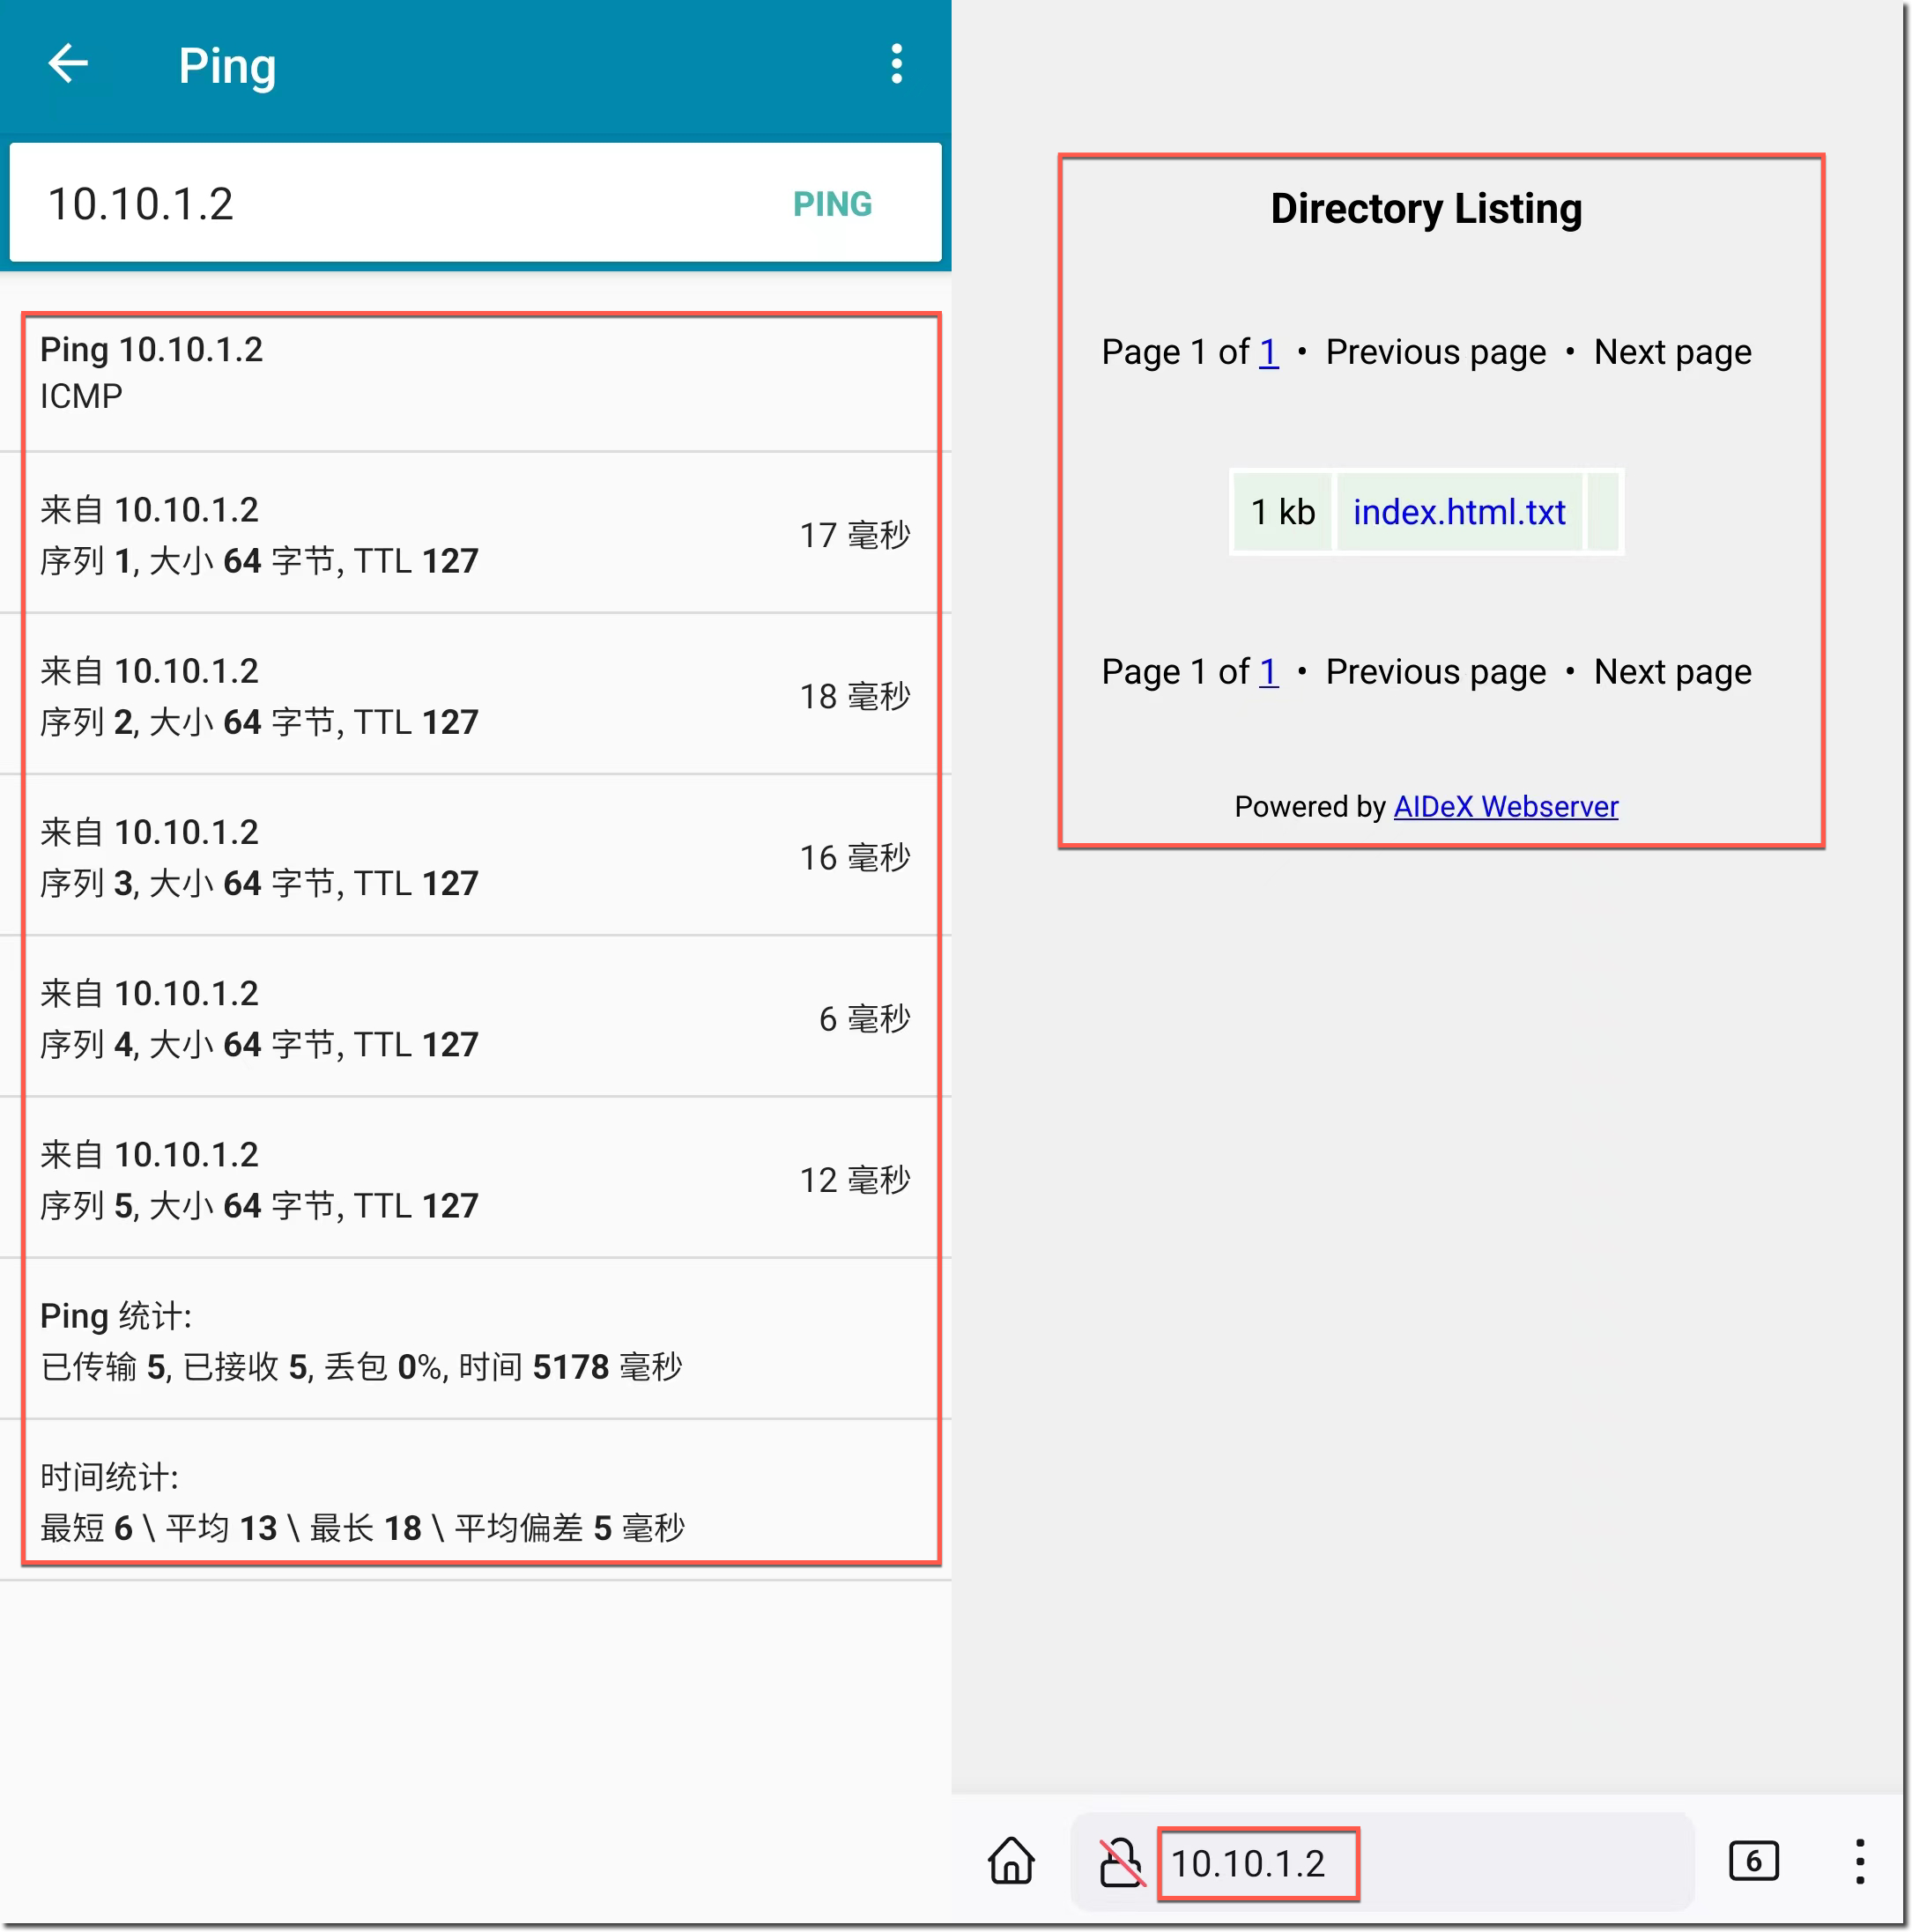Tap the browser home icon
Image resolution: width=1912 pixels, height=1932 pixels.
coord(1011,1861)
